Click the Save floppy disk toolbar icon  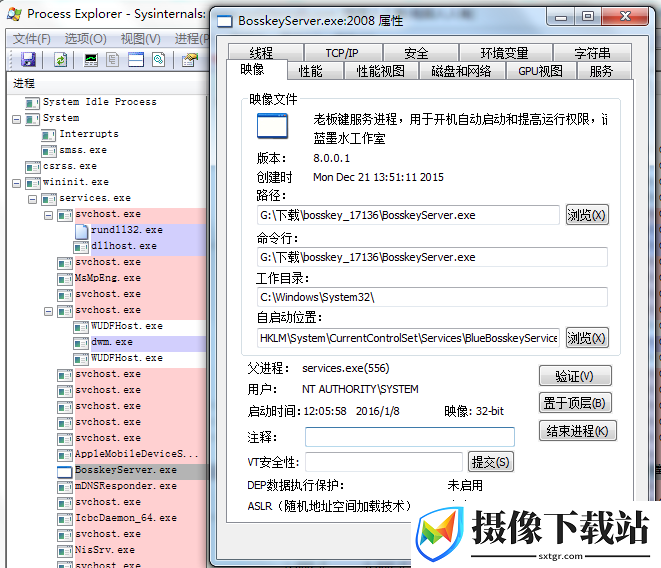[x=28, y=59]
